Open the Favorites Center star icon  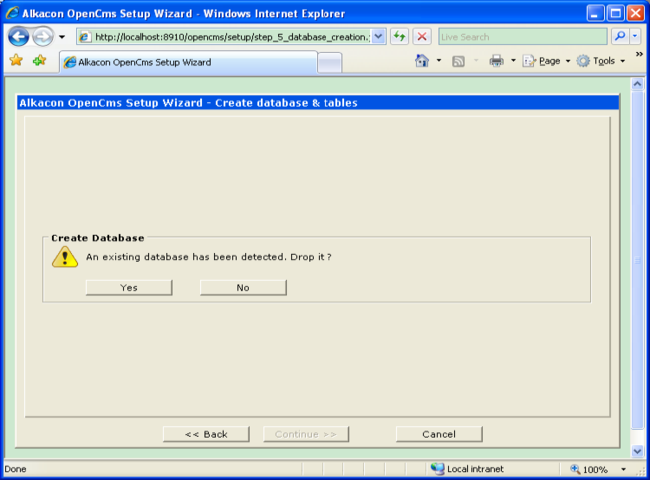tap(17, 61)
